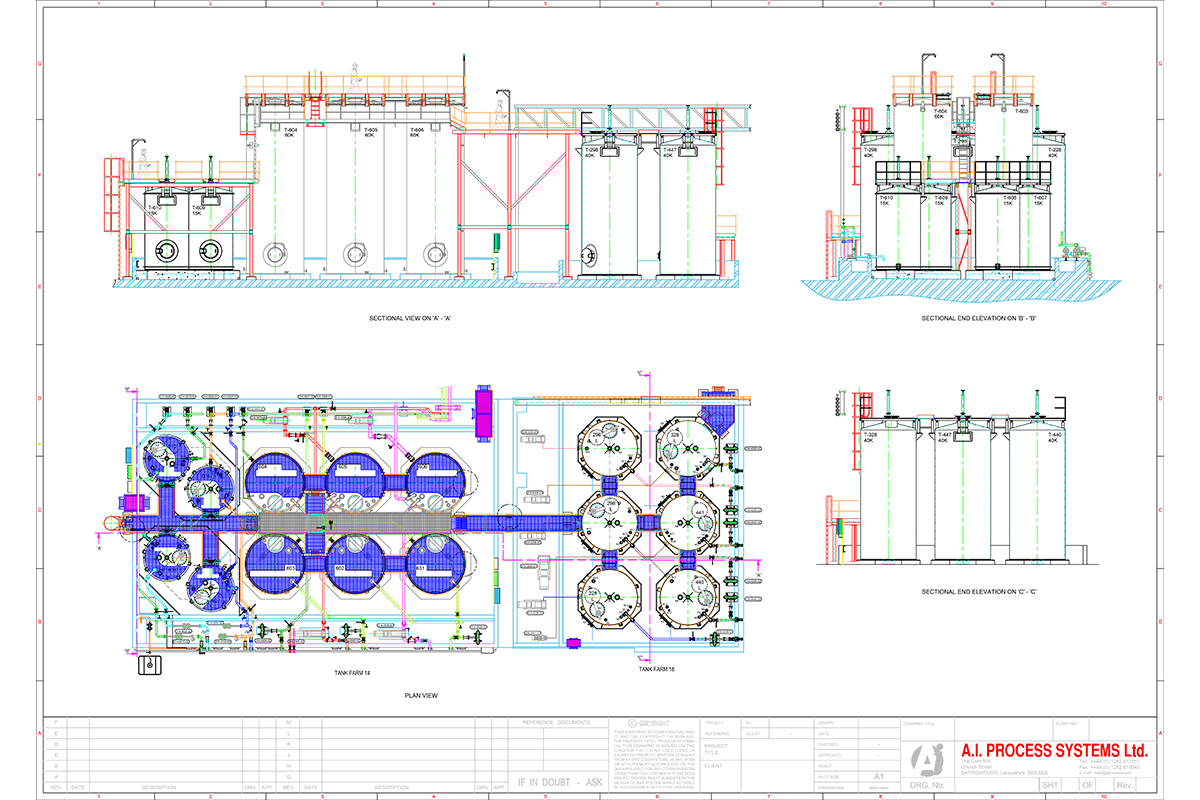Screen dimensions: 1200x800
Task: Click the T-607 15K tank label
Action: (1040, 201)
